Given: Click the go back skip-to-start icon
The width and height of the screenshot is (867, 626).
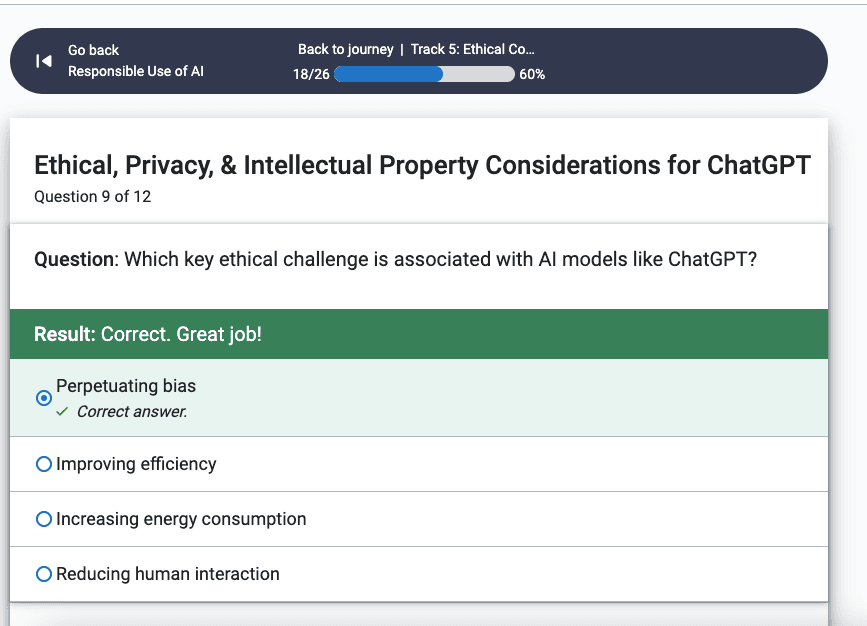Looking at the screenshot, I should [44, 61].
